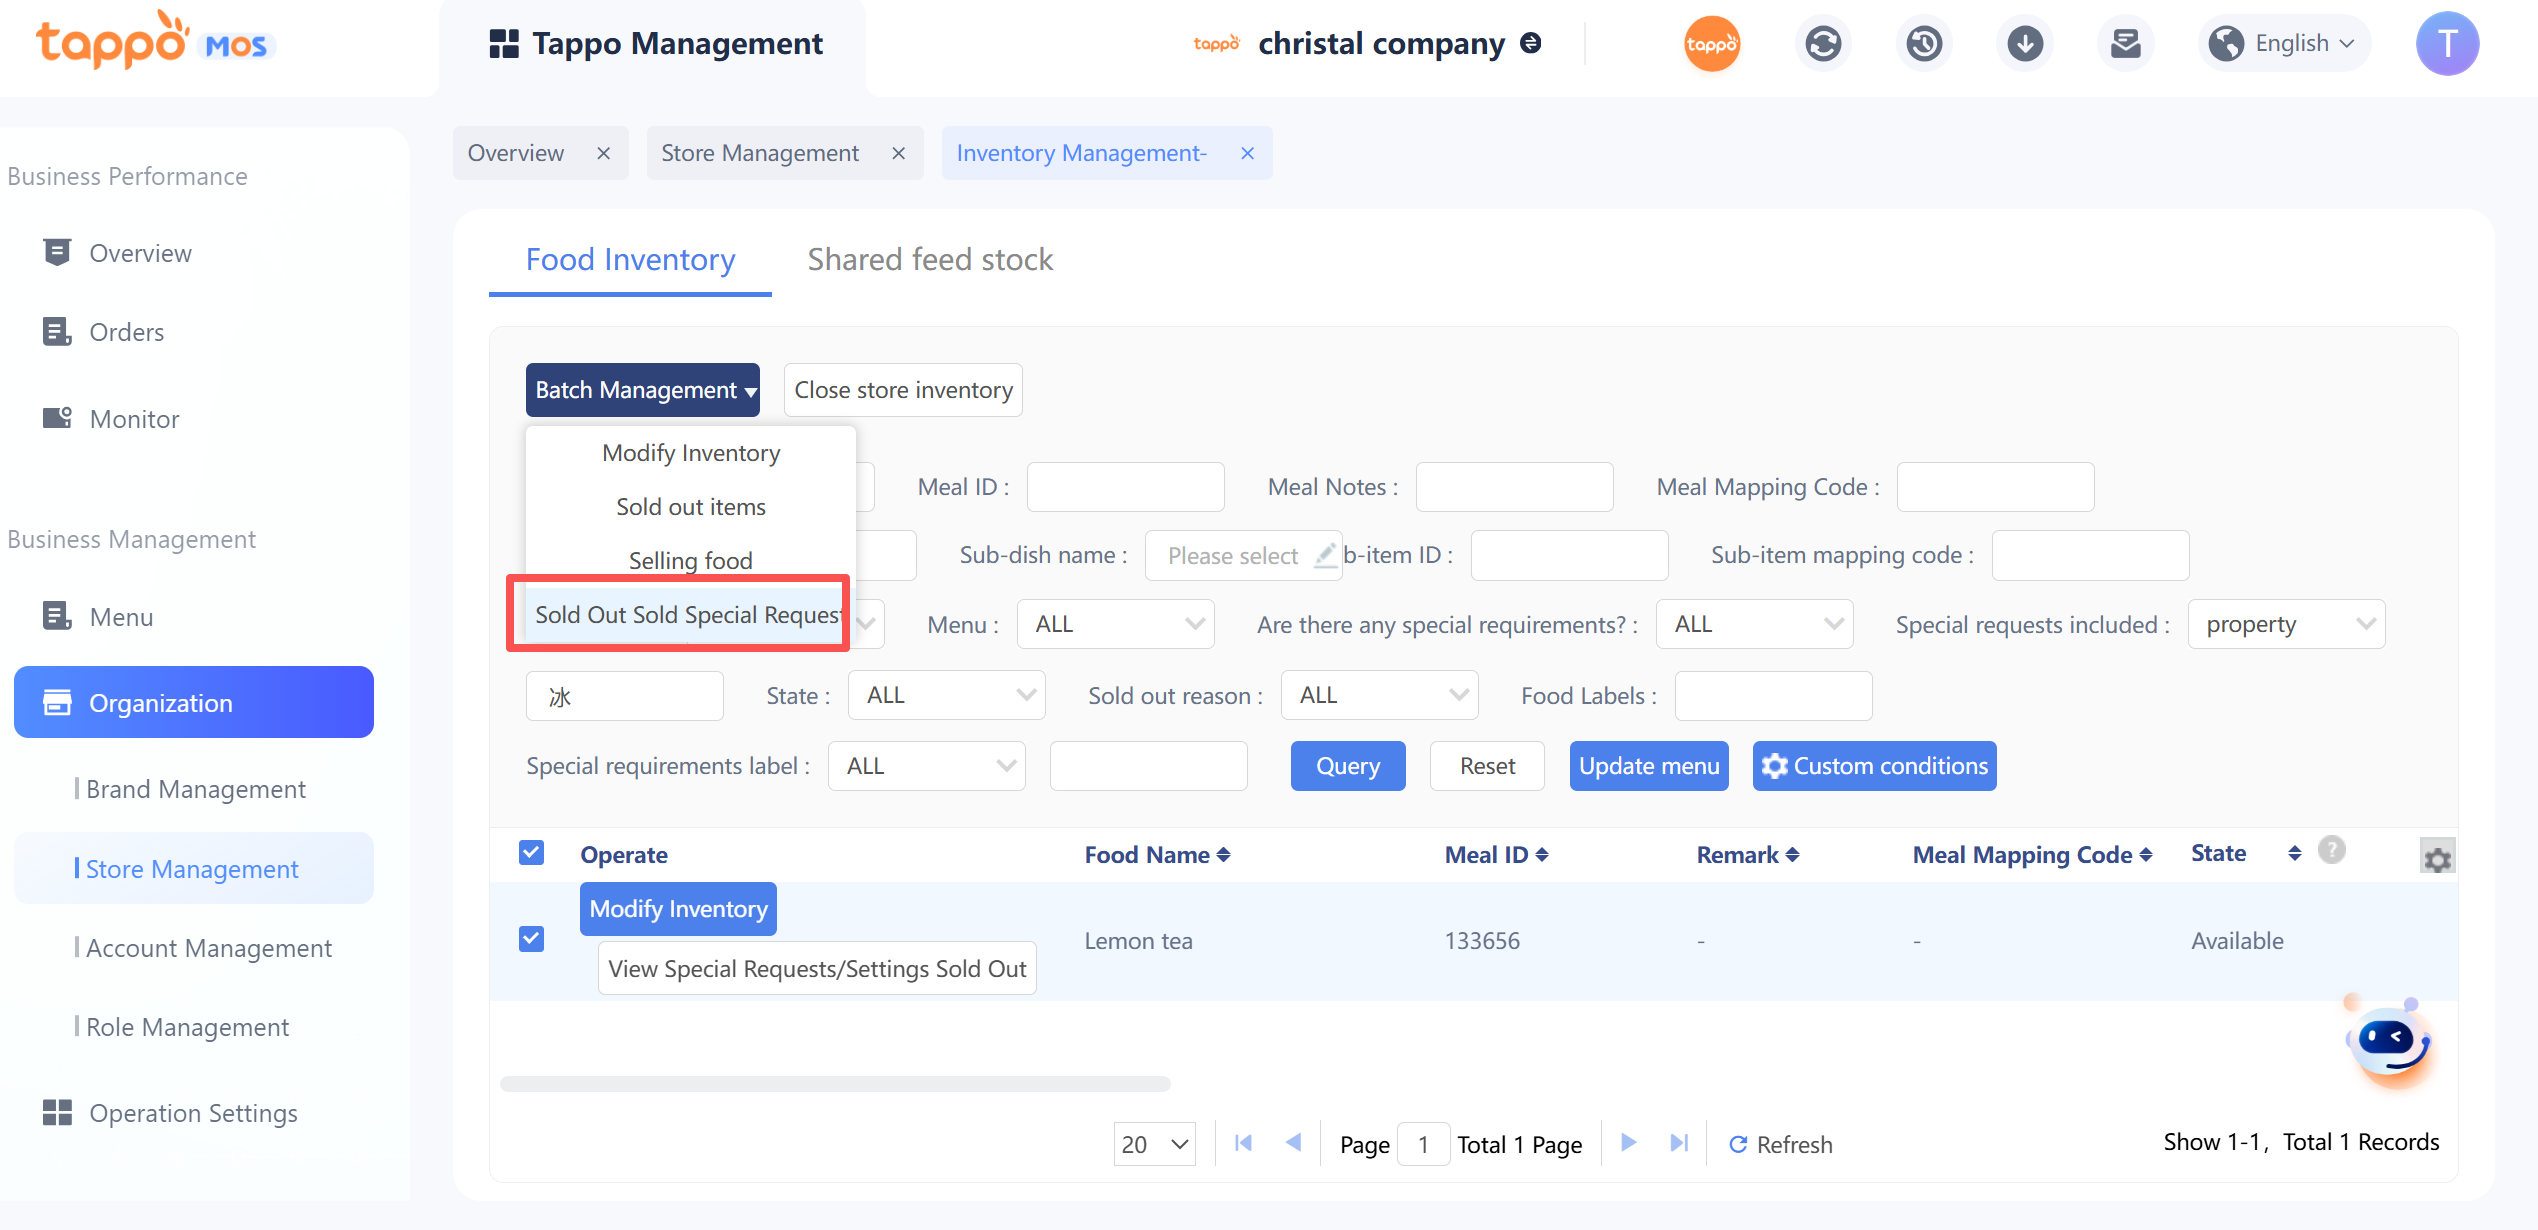Expand the English language dropdown
The height and width of the screenshot is (1230, 2538).
point(2287,44)
